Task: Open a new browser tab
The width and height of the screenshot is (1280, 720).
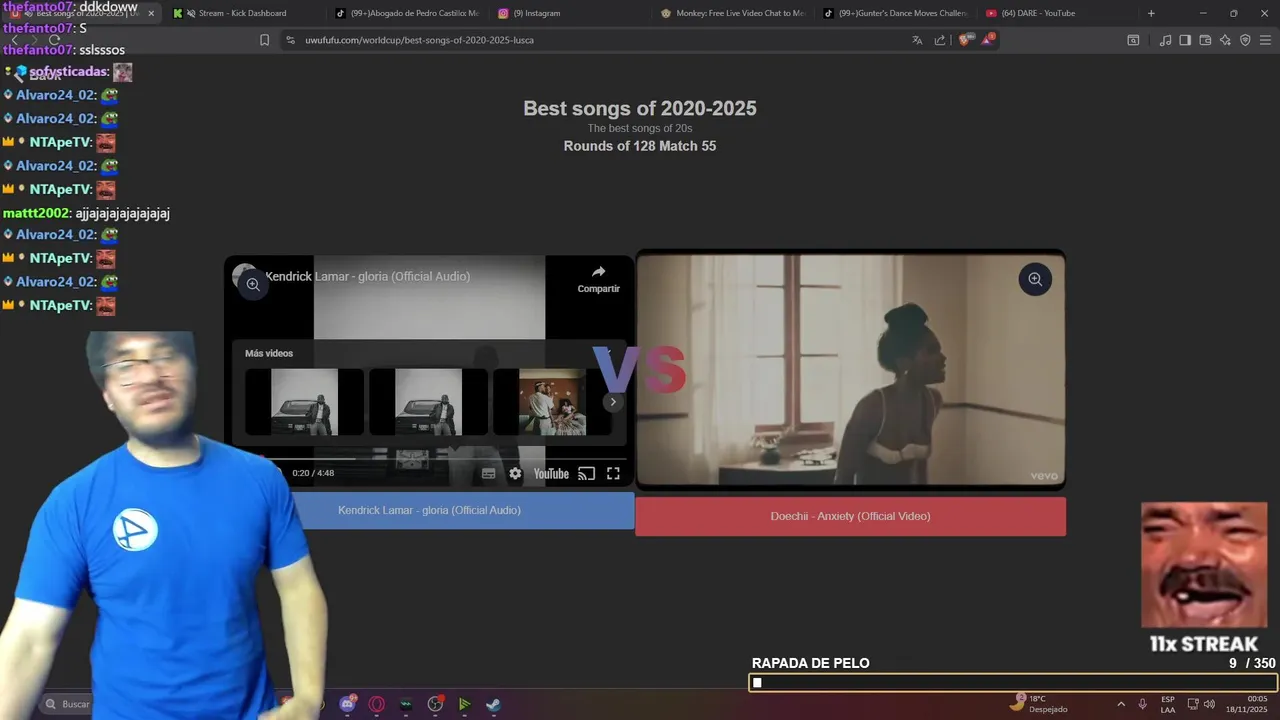Action: pos(1151,13)
